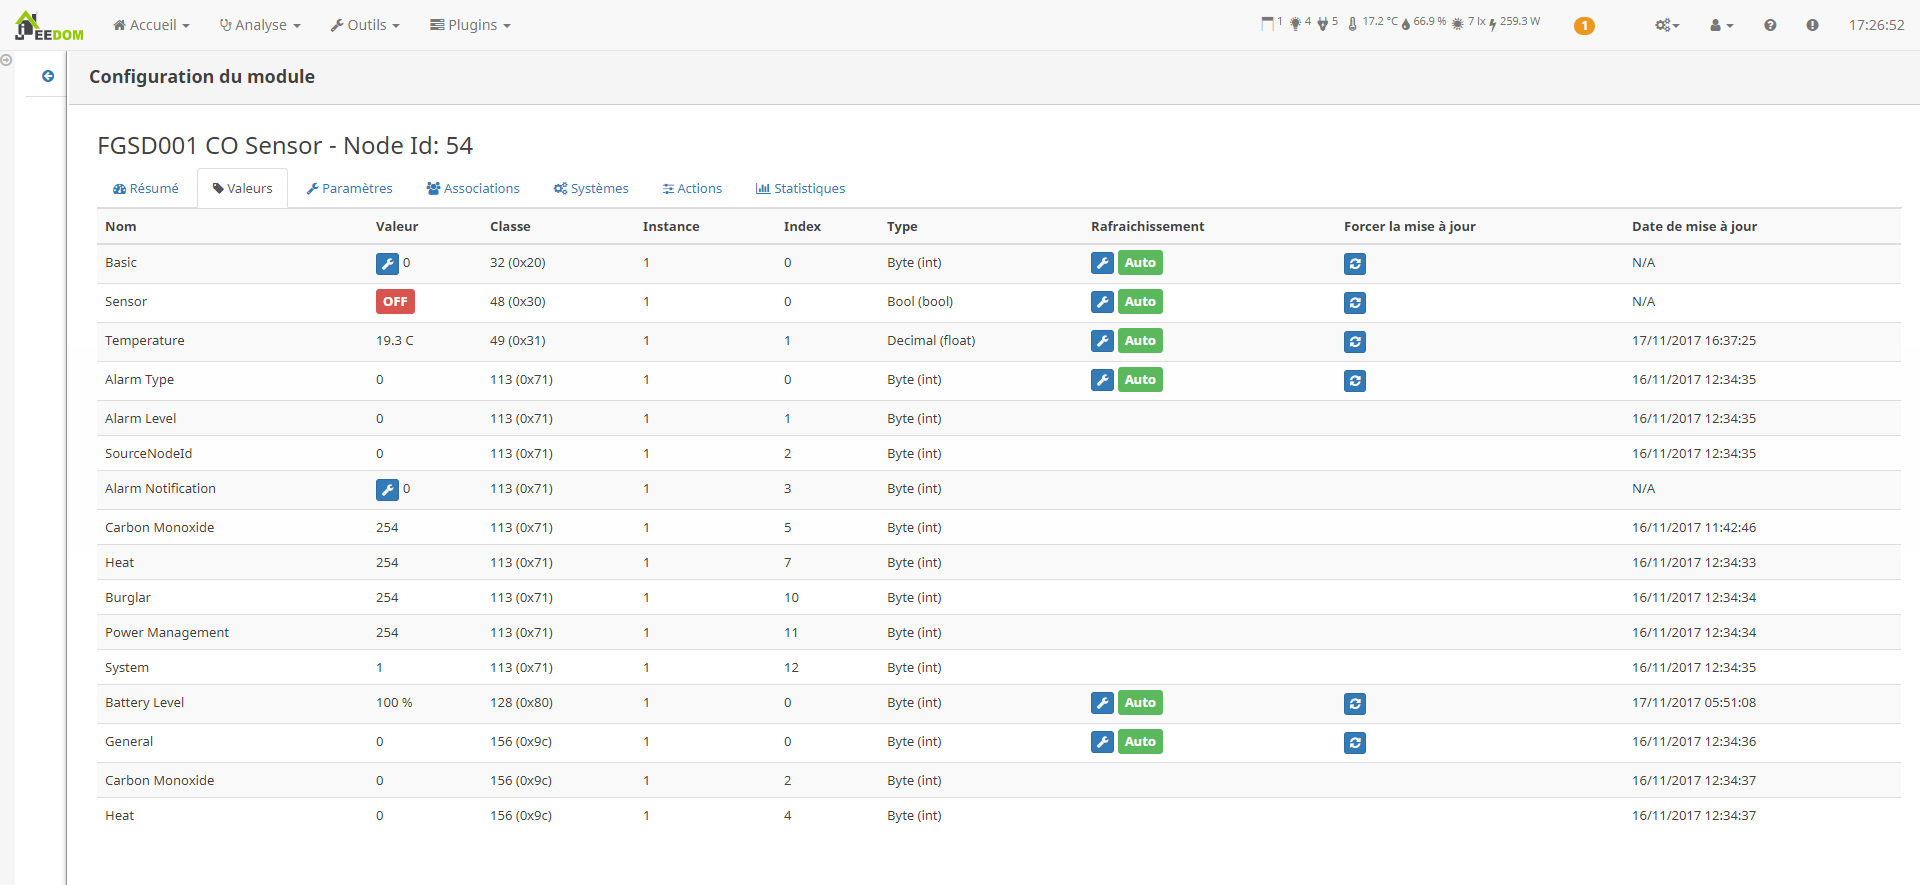Configure refresh wrench for Basic row
The image size is (1920, 885).
[x=1102, y=263]
